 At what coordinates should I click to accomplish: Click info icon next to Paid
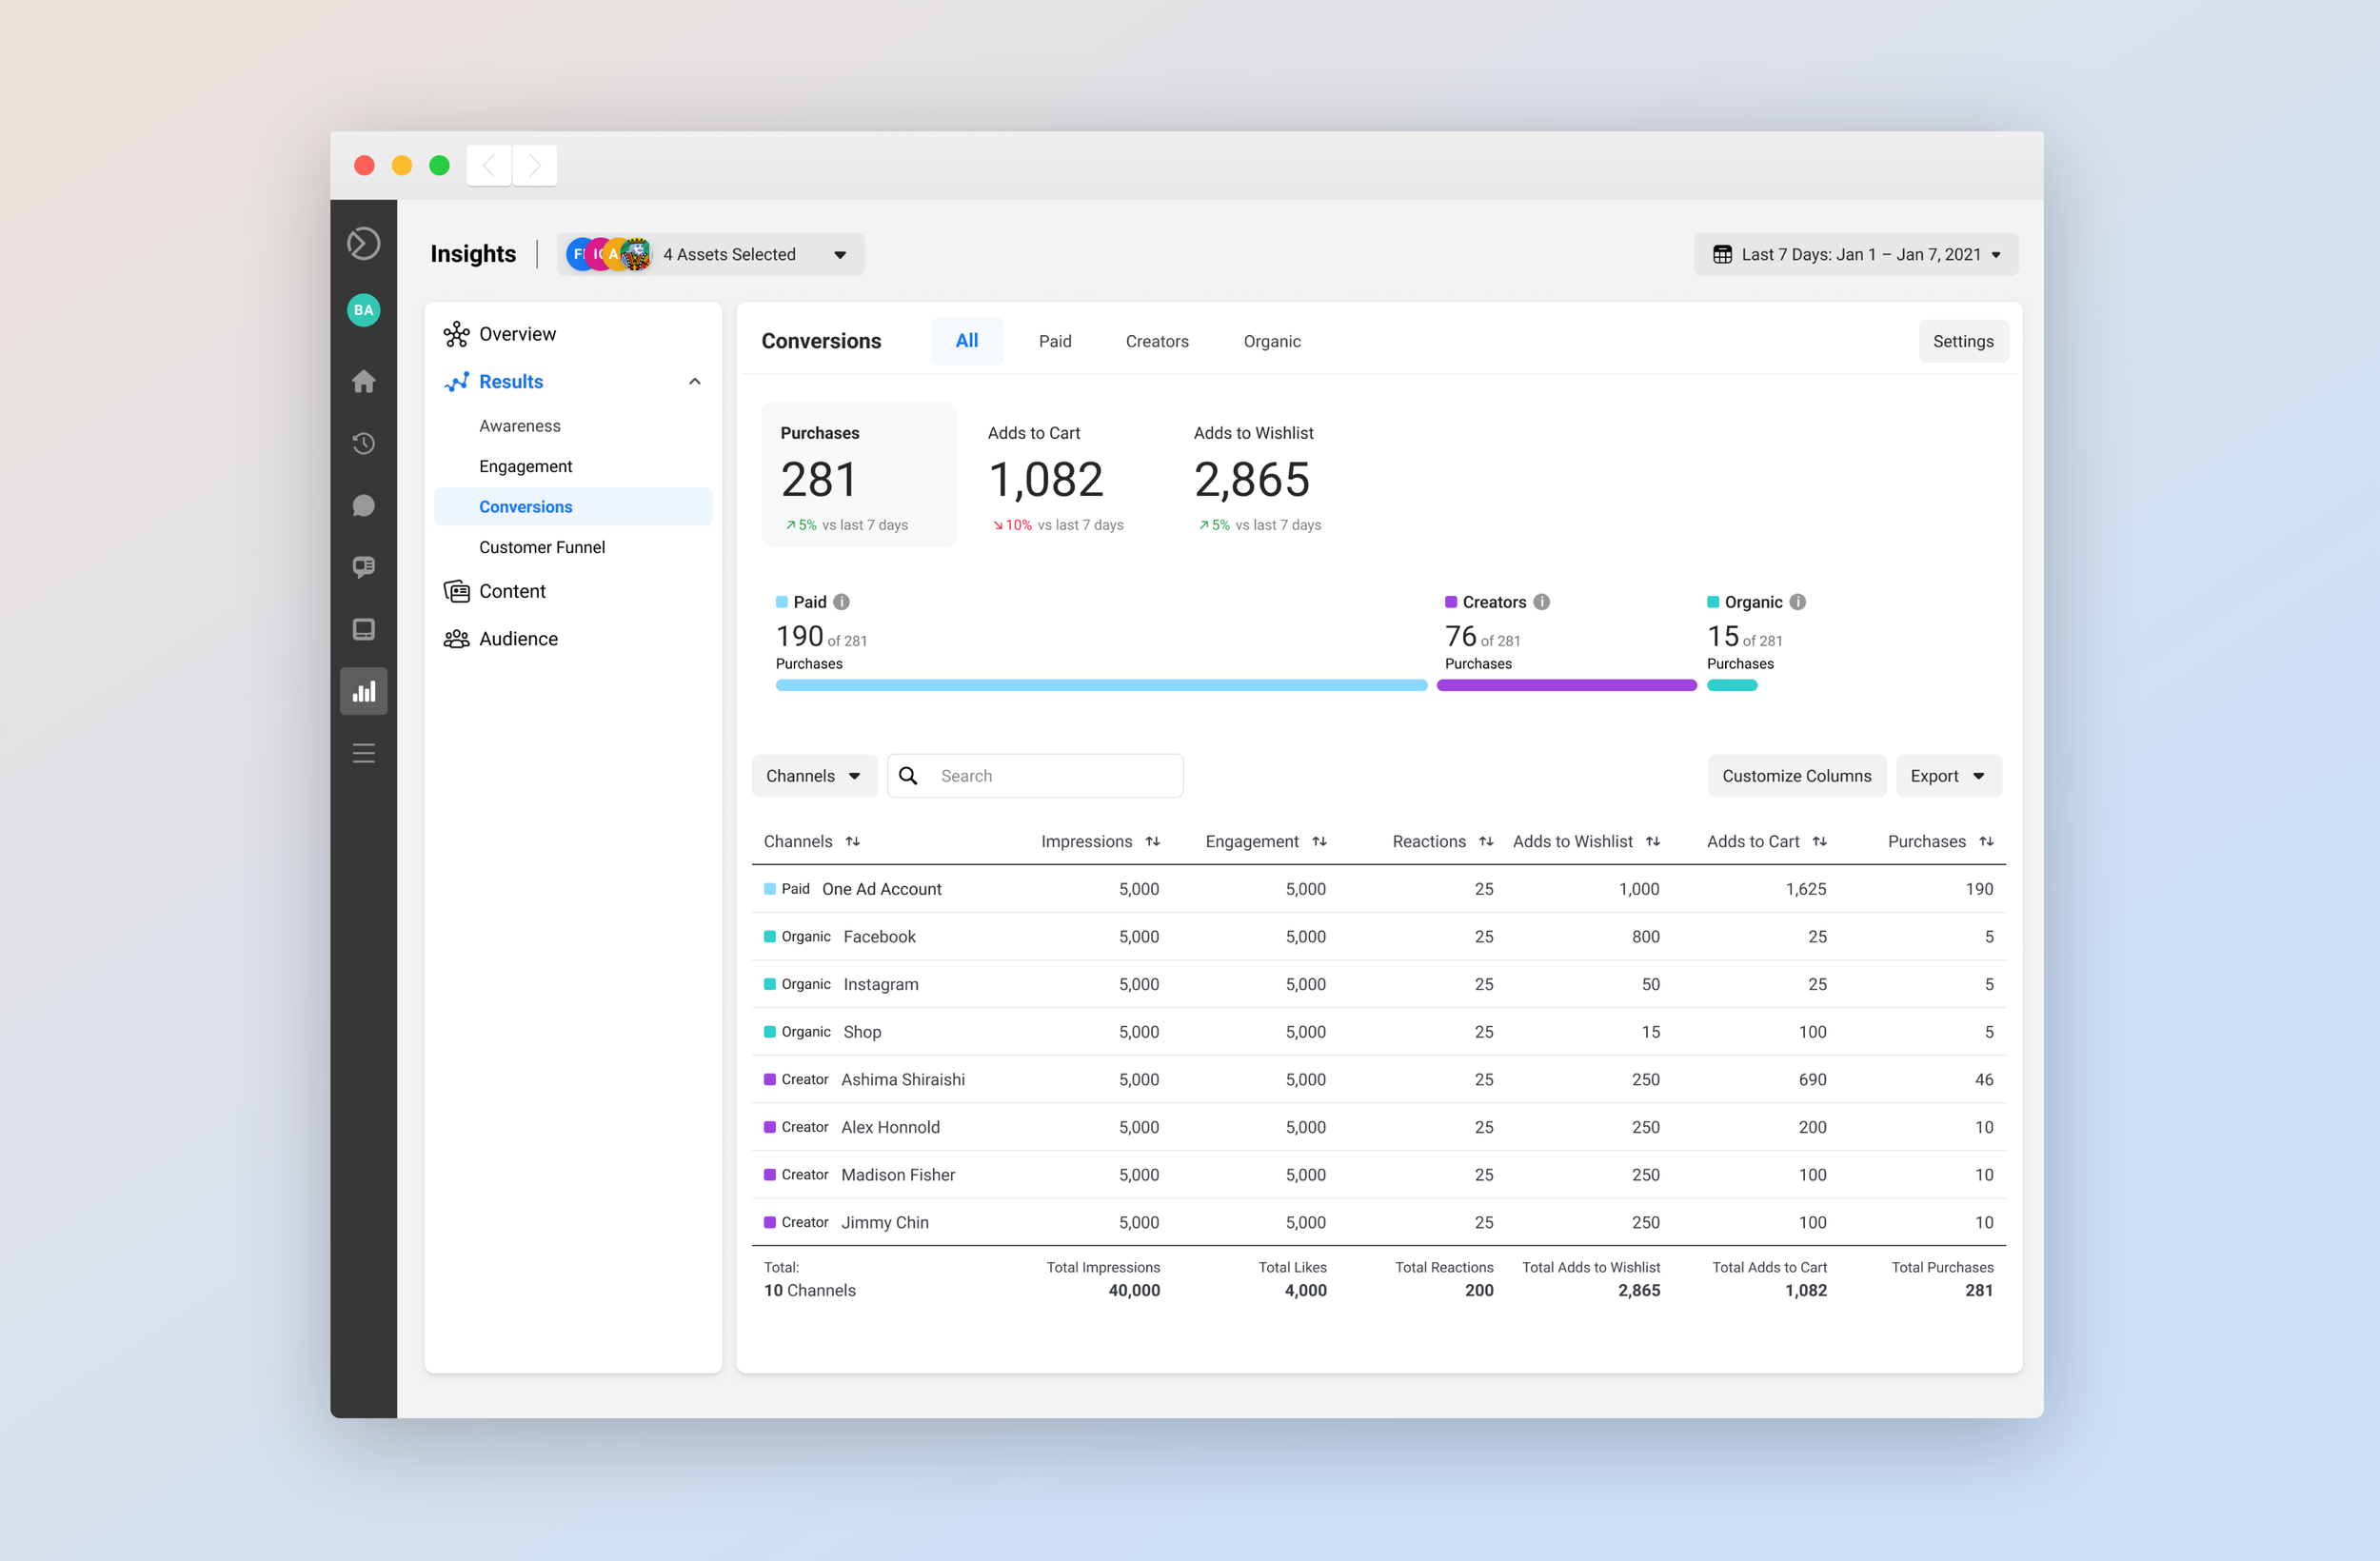coord(841,602)
